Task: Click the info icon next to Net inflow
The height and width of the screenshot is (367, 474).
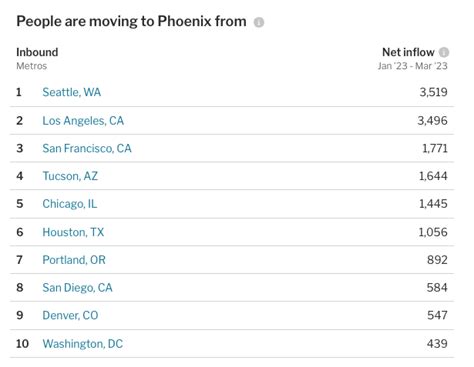Action: (x=444, y=52)
